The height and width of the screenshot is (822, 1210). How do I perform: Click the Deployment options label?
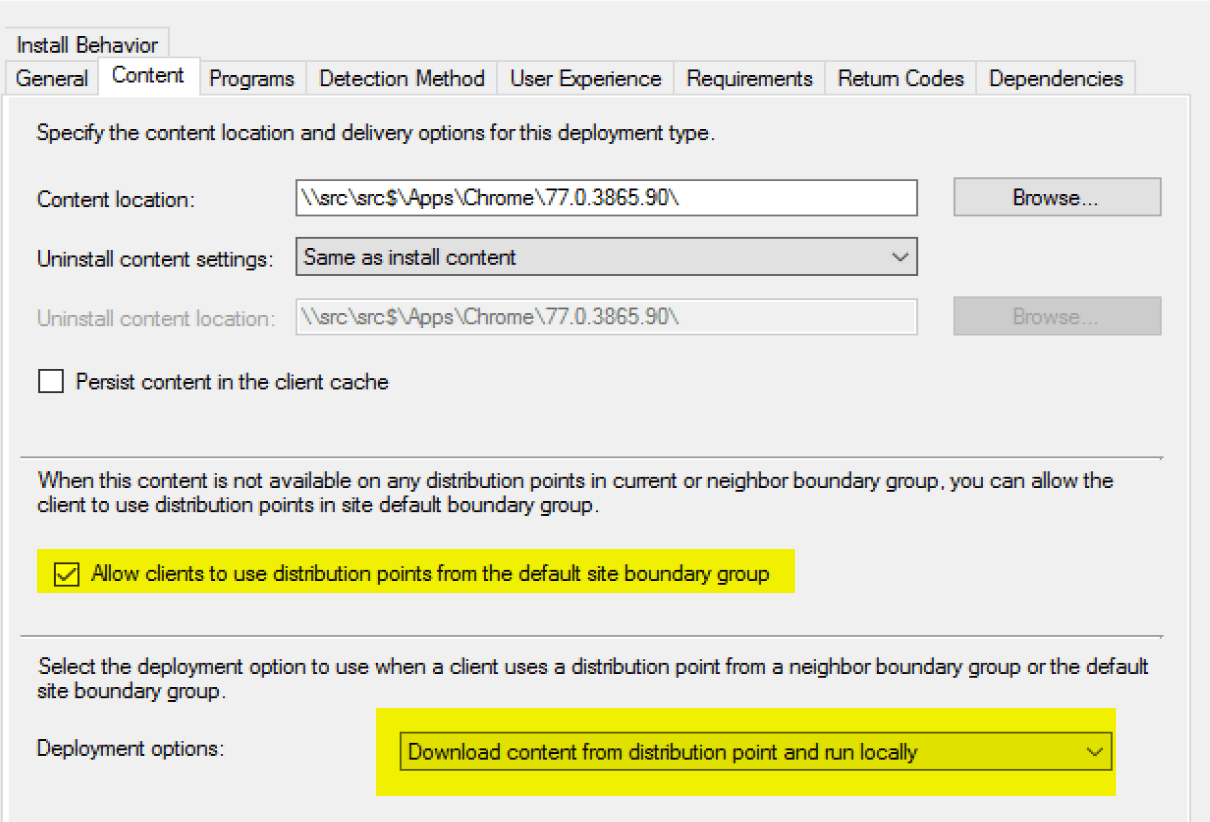(130, 748)
